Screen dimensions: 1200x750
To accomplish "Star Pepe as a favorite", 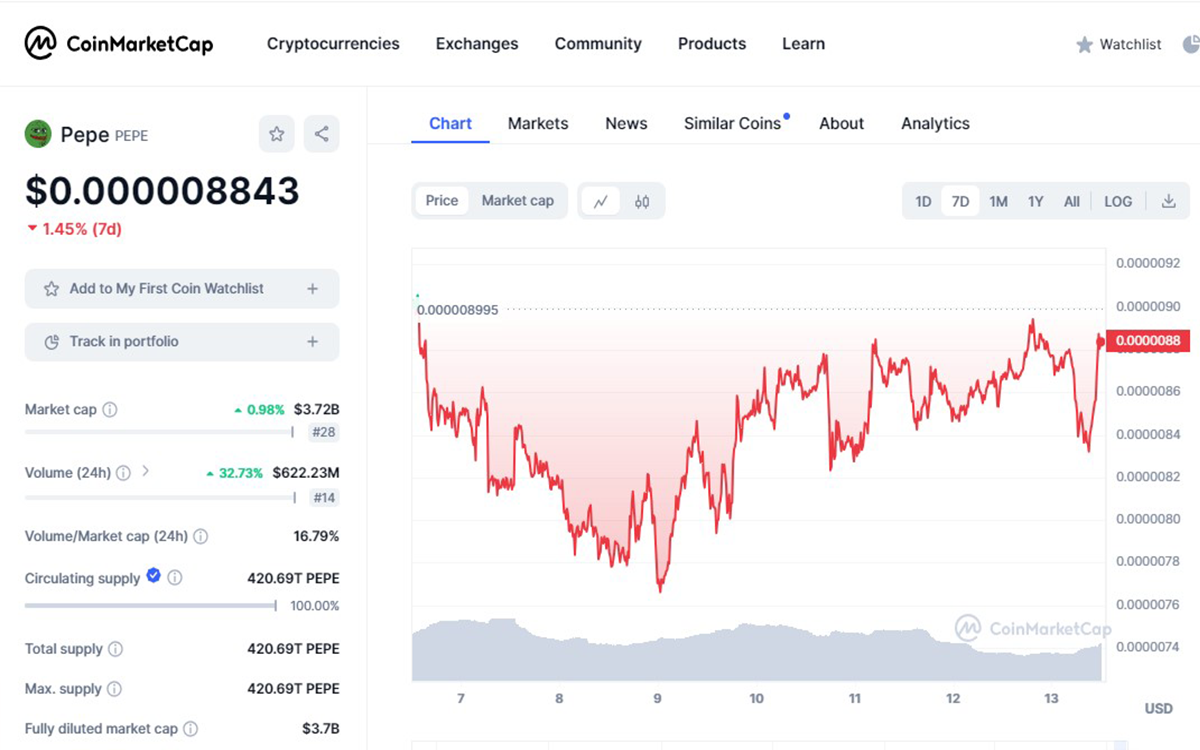I will pos(277,134).
